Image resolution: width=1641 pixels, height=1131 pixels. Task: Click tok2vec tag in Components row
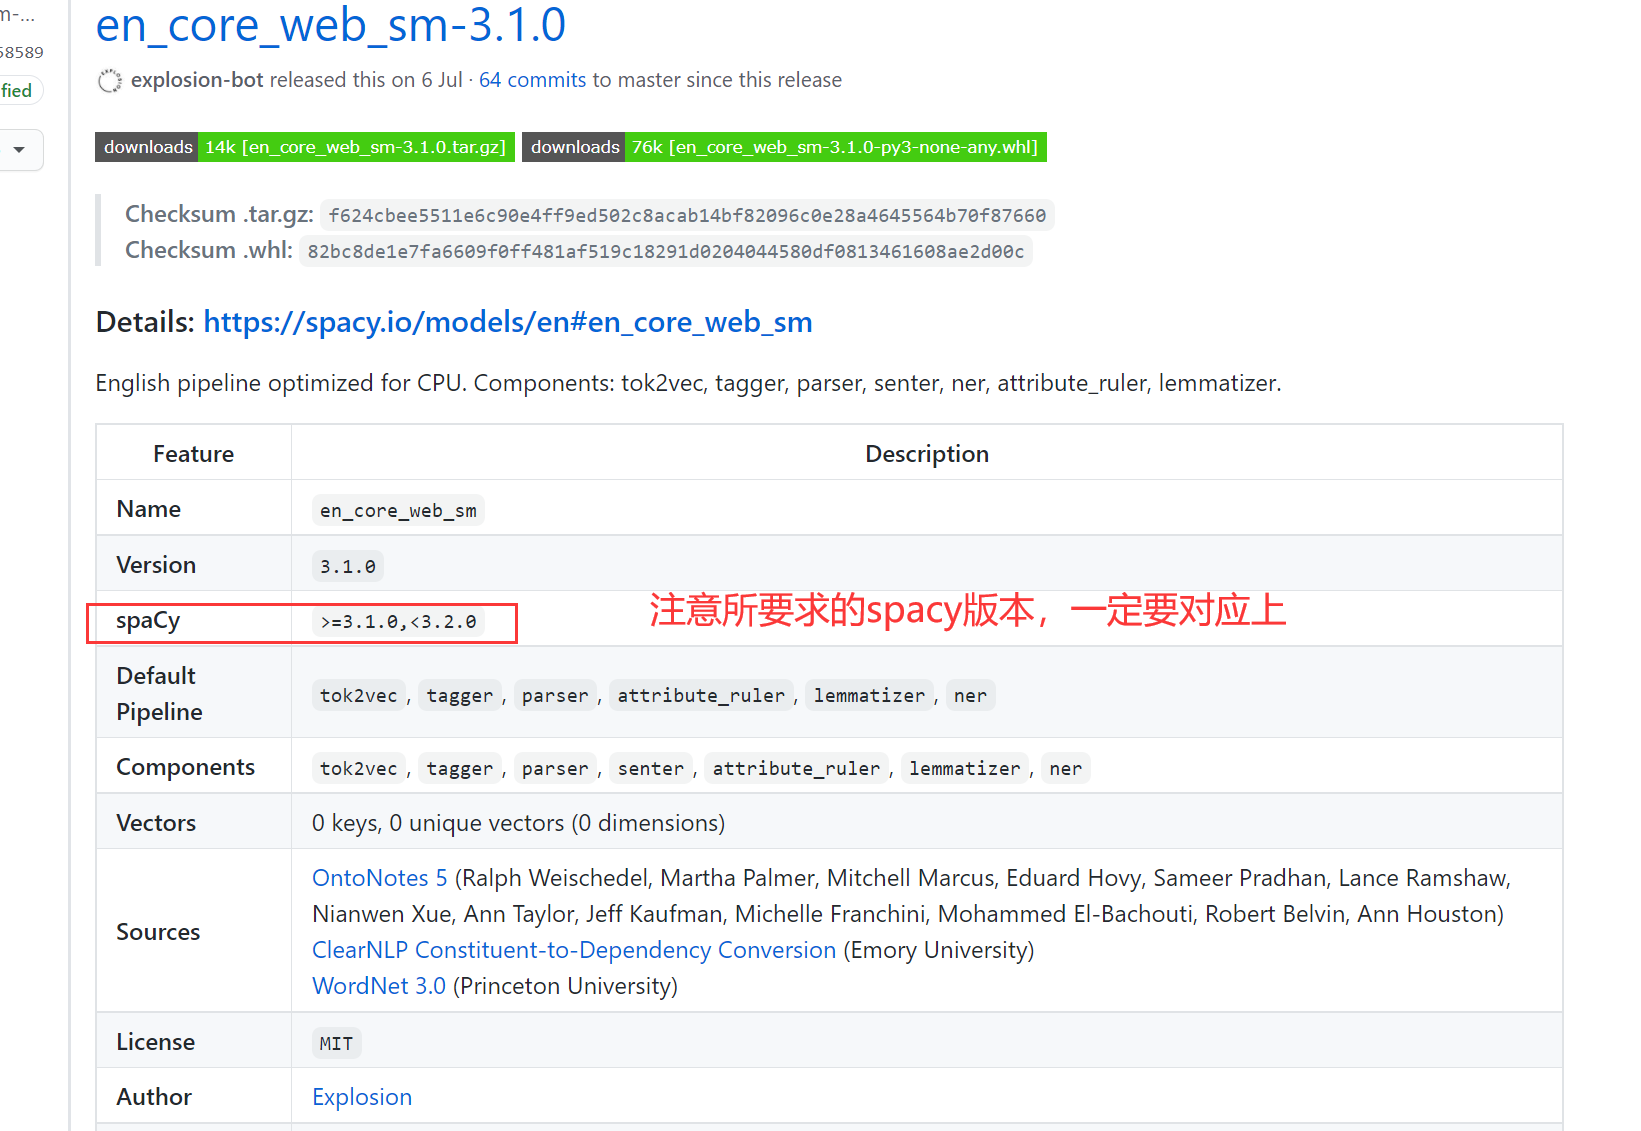point(358,769)
